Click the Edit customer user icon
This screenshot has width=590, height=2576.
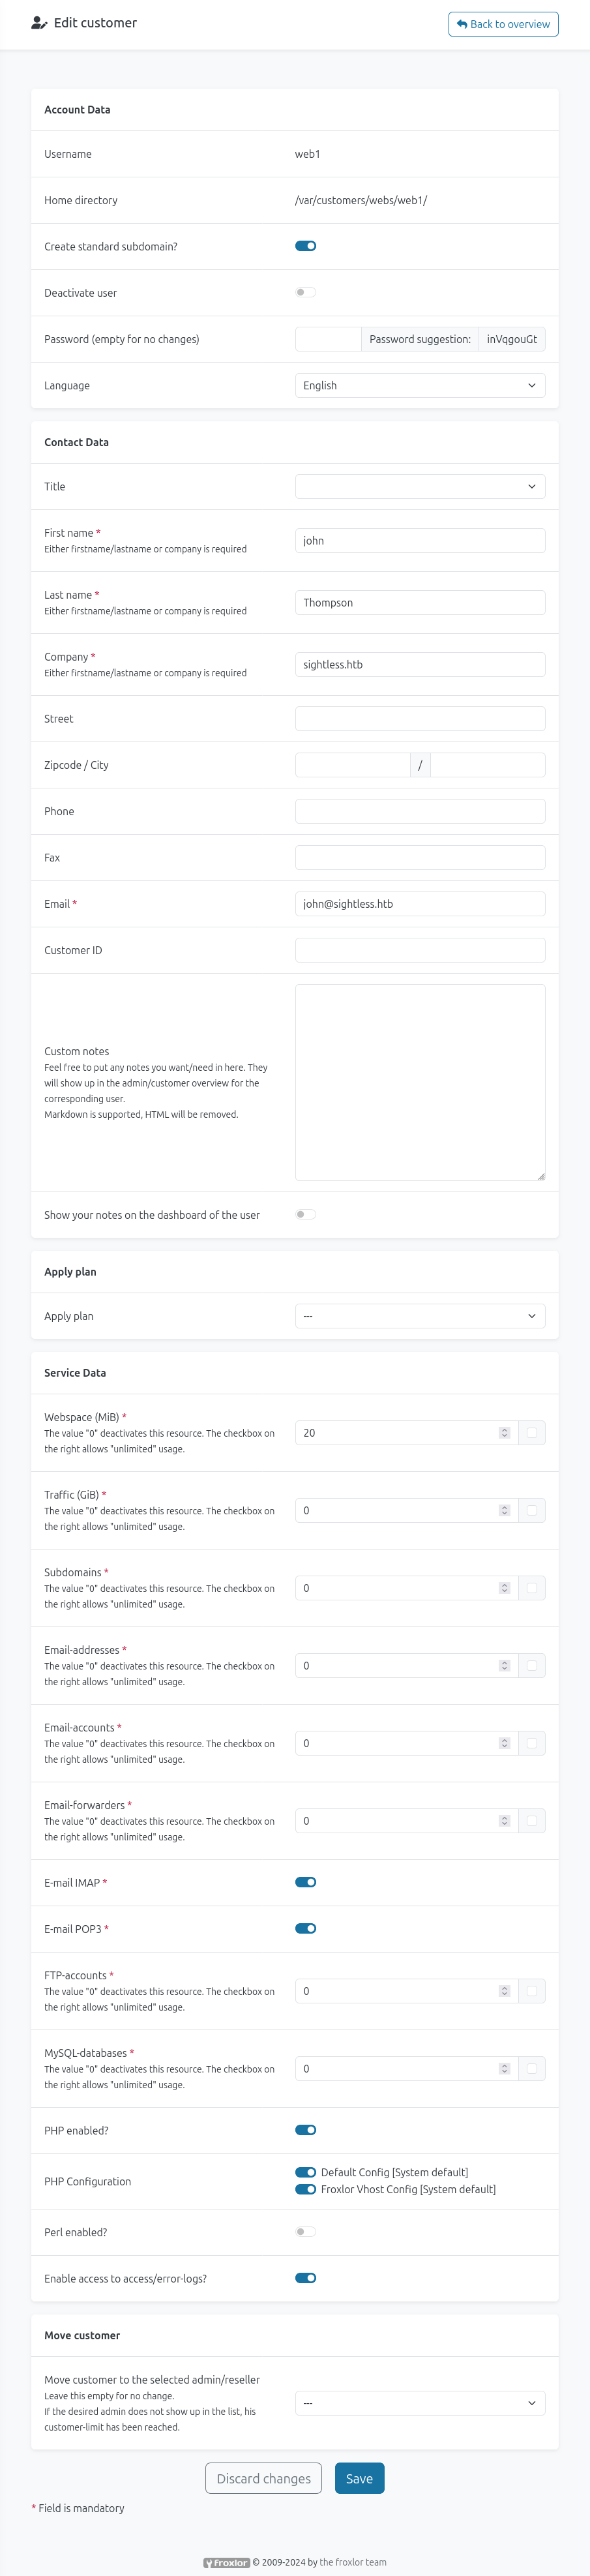pyautogui.click(x=39, y=23)
